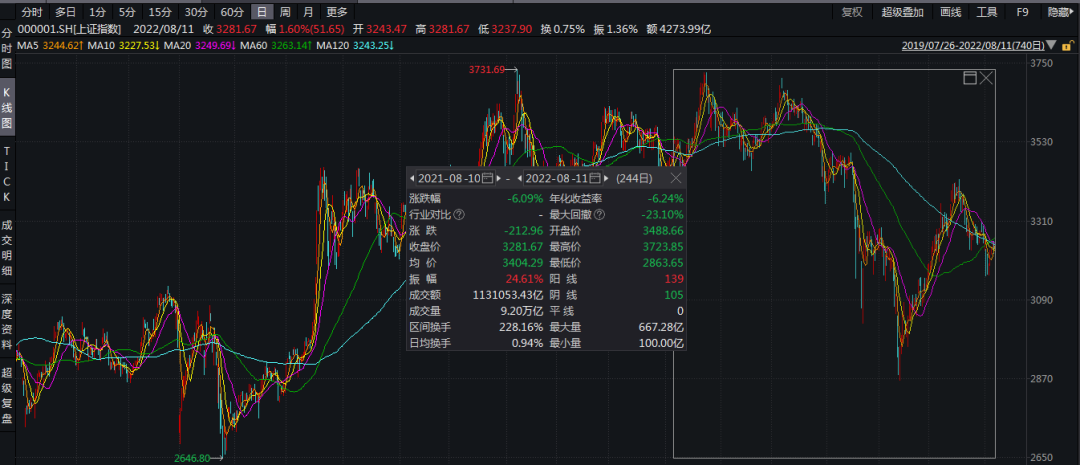Click the help icon beside 行业对比
The image size is (1080, 465).
[459, 214]
